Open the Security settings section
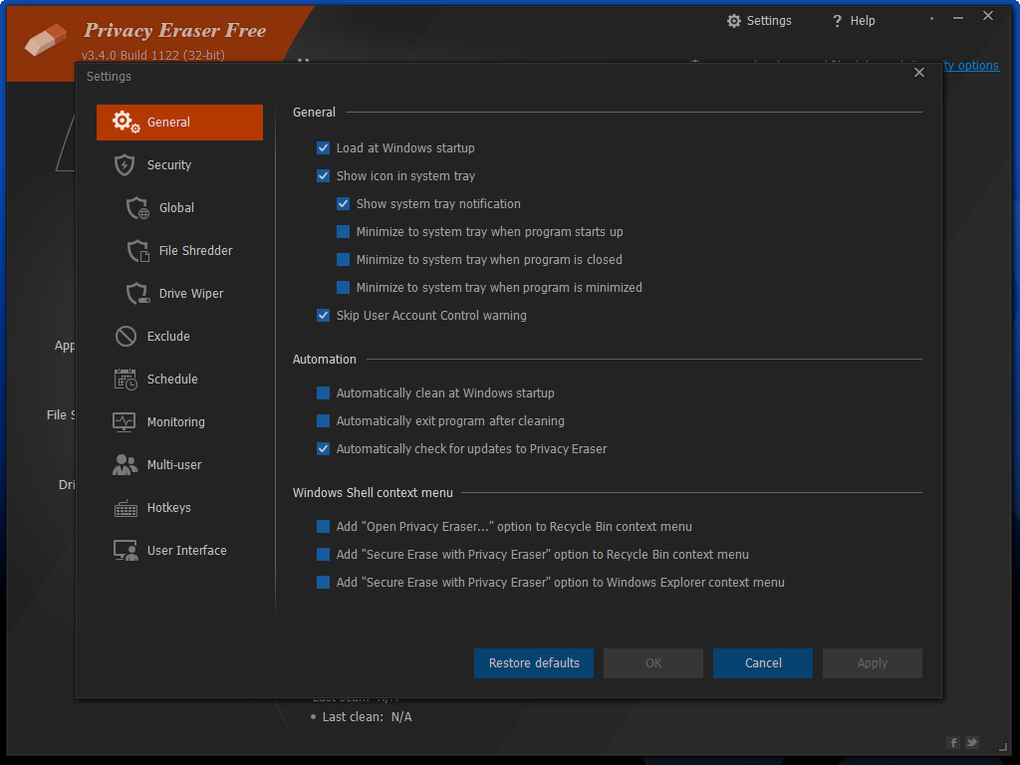The height and width of the screenshot is (765, 1020). coord(180,165)
